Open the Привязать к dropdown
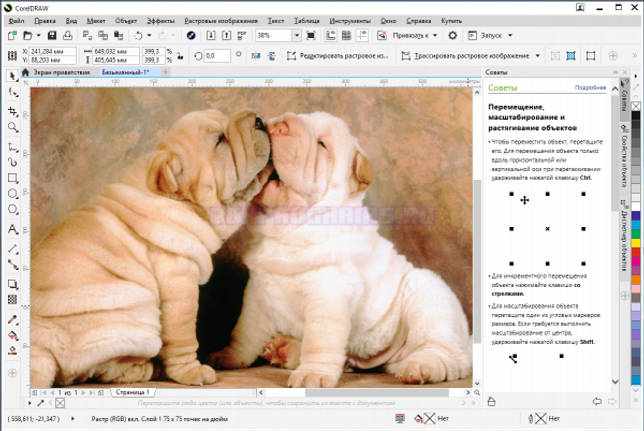Screen dimensions: 644x431 click(415, 35)
